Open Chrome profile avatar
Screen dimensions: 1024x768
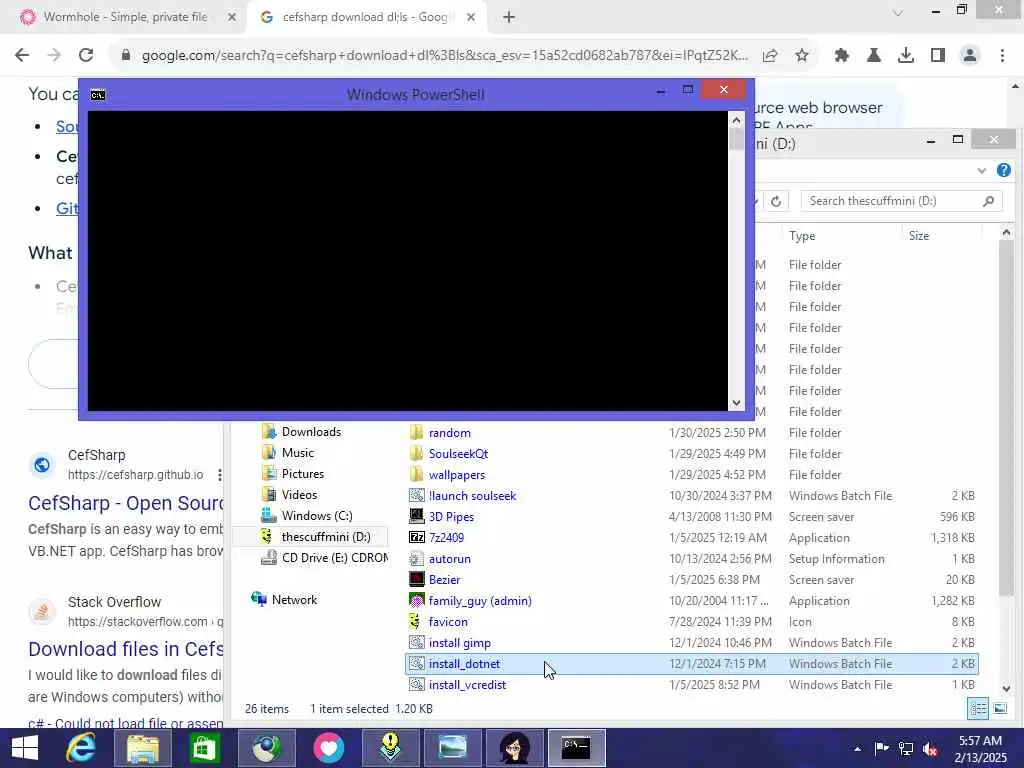[970, 56]
